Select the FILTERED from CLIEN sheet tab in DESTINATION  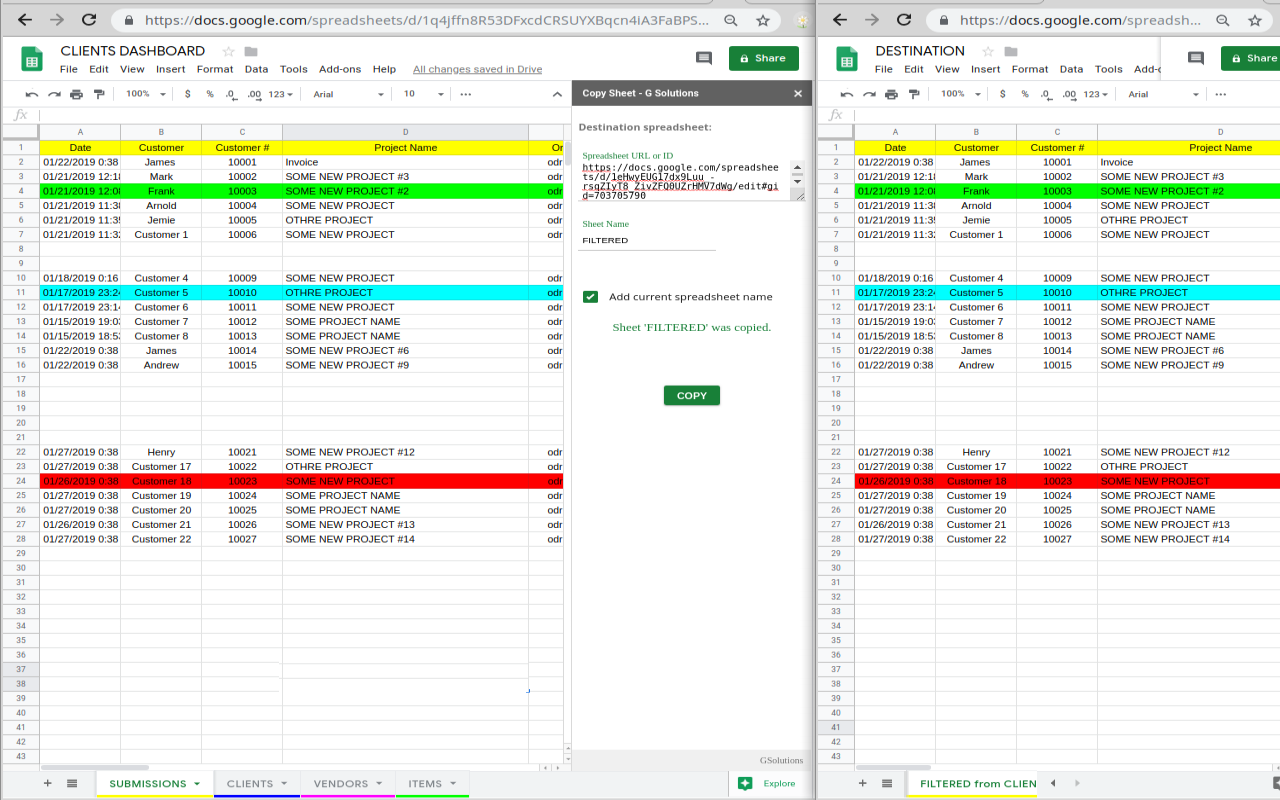(x=978, y=783)
